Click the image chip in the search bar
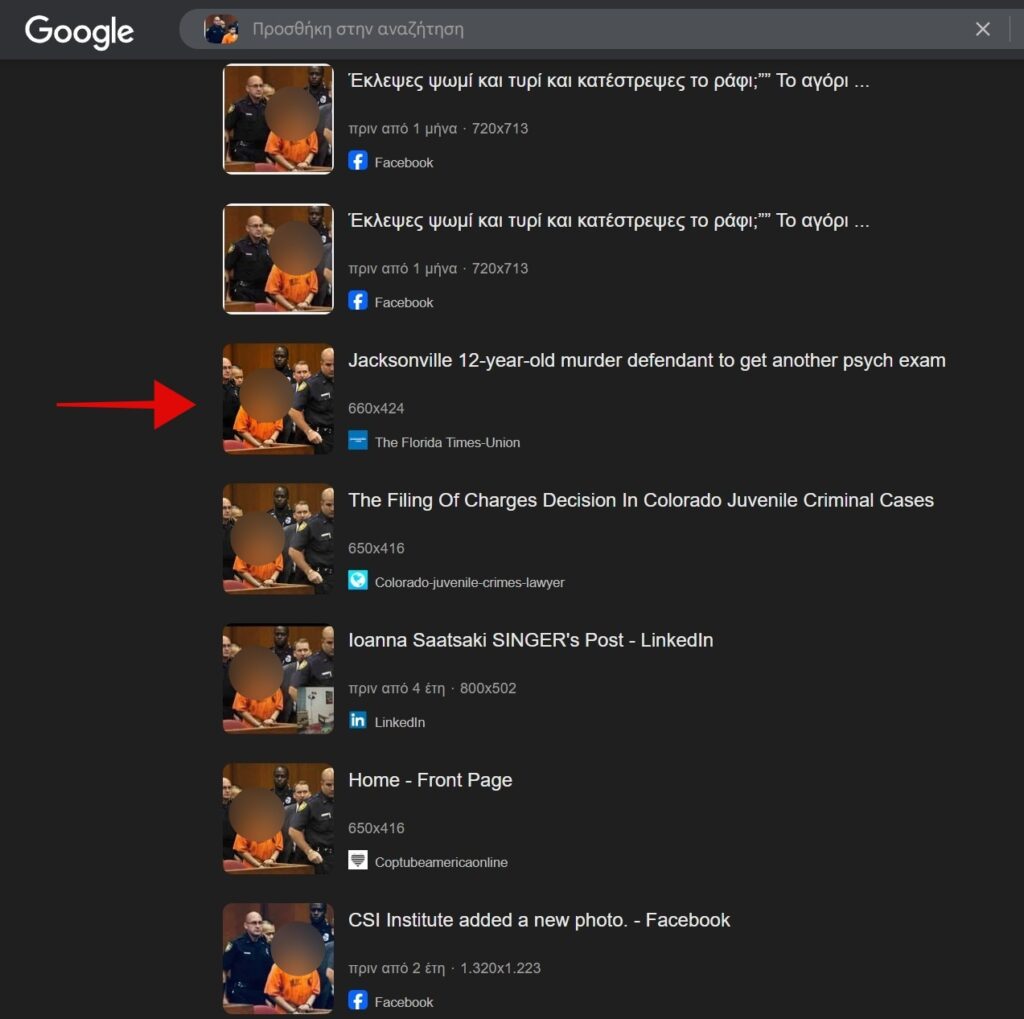The height and width of the screenshot is (1019, 1024). tap(221, 29)
